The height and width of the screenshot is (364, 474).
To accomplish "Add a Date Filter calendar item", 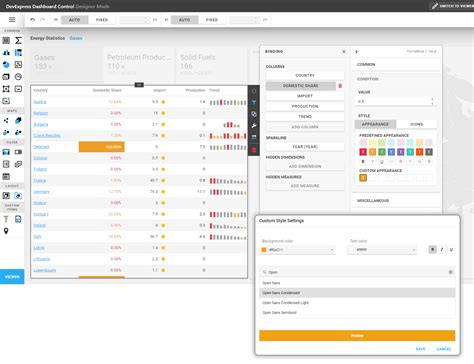I will tap(6, 176).
